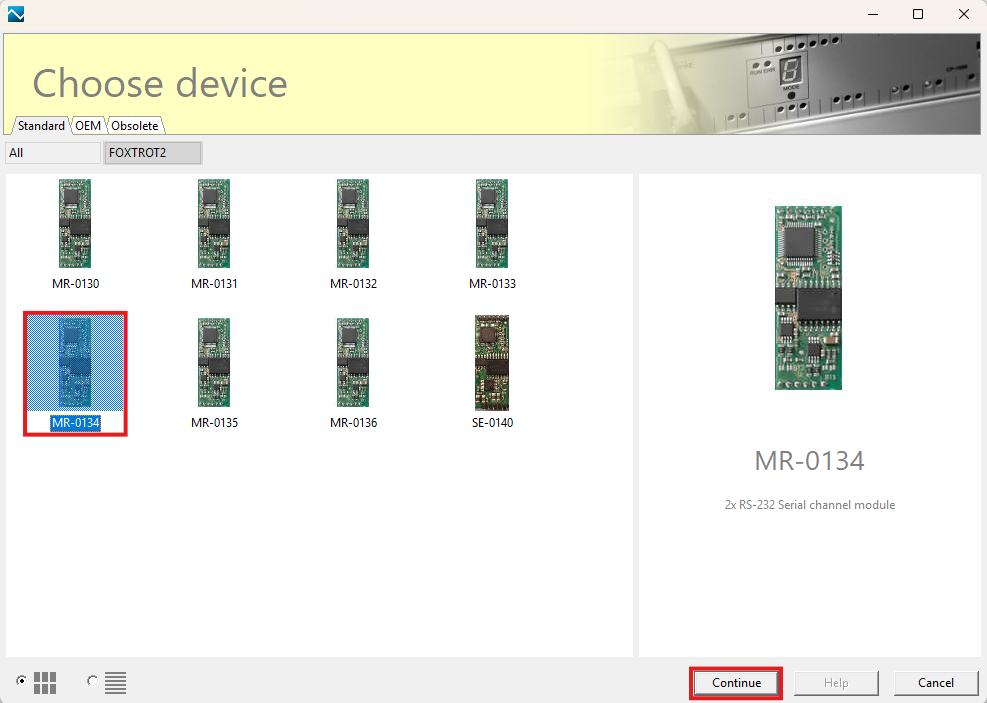Click the list view lines icon

click(116, 683)
